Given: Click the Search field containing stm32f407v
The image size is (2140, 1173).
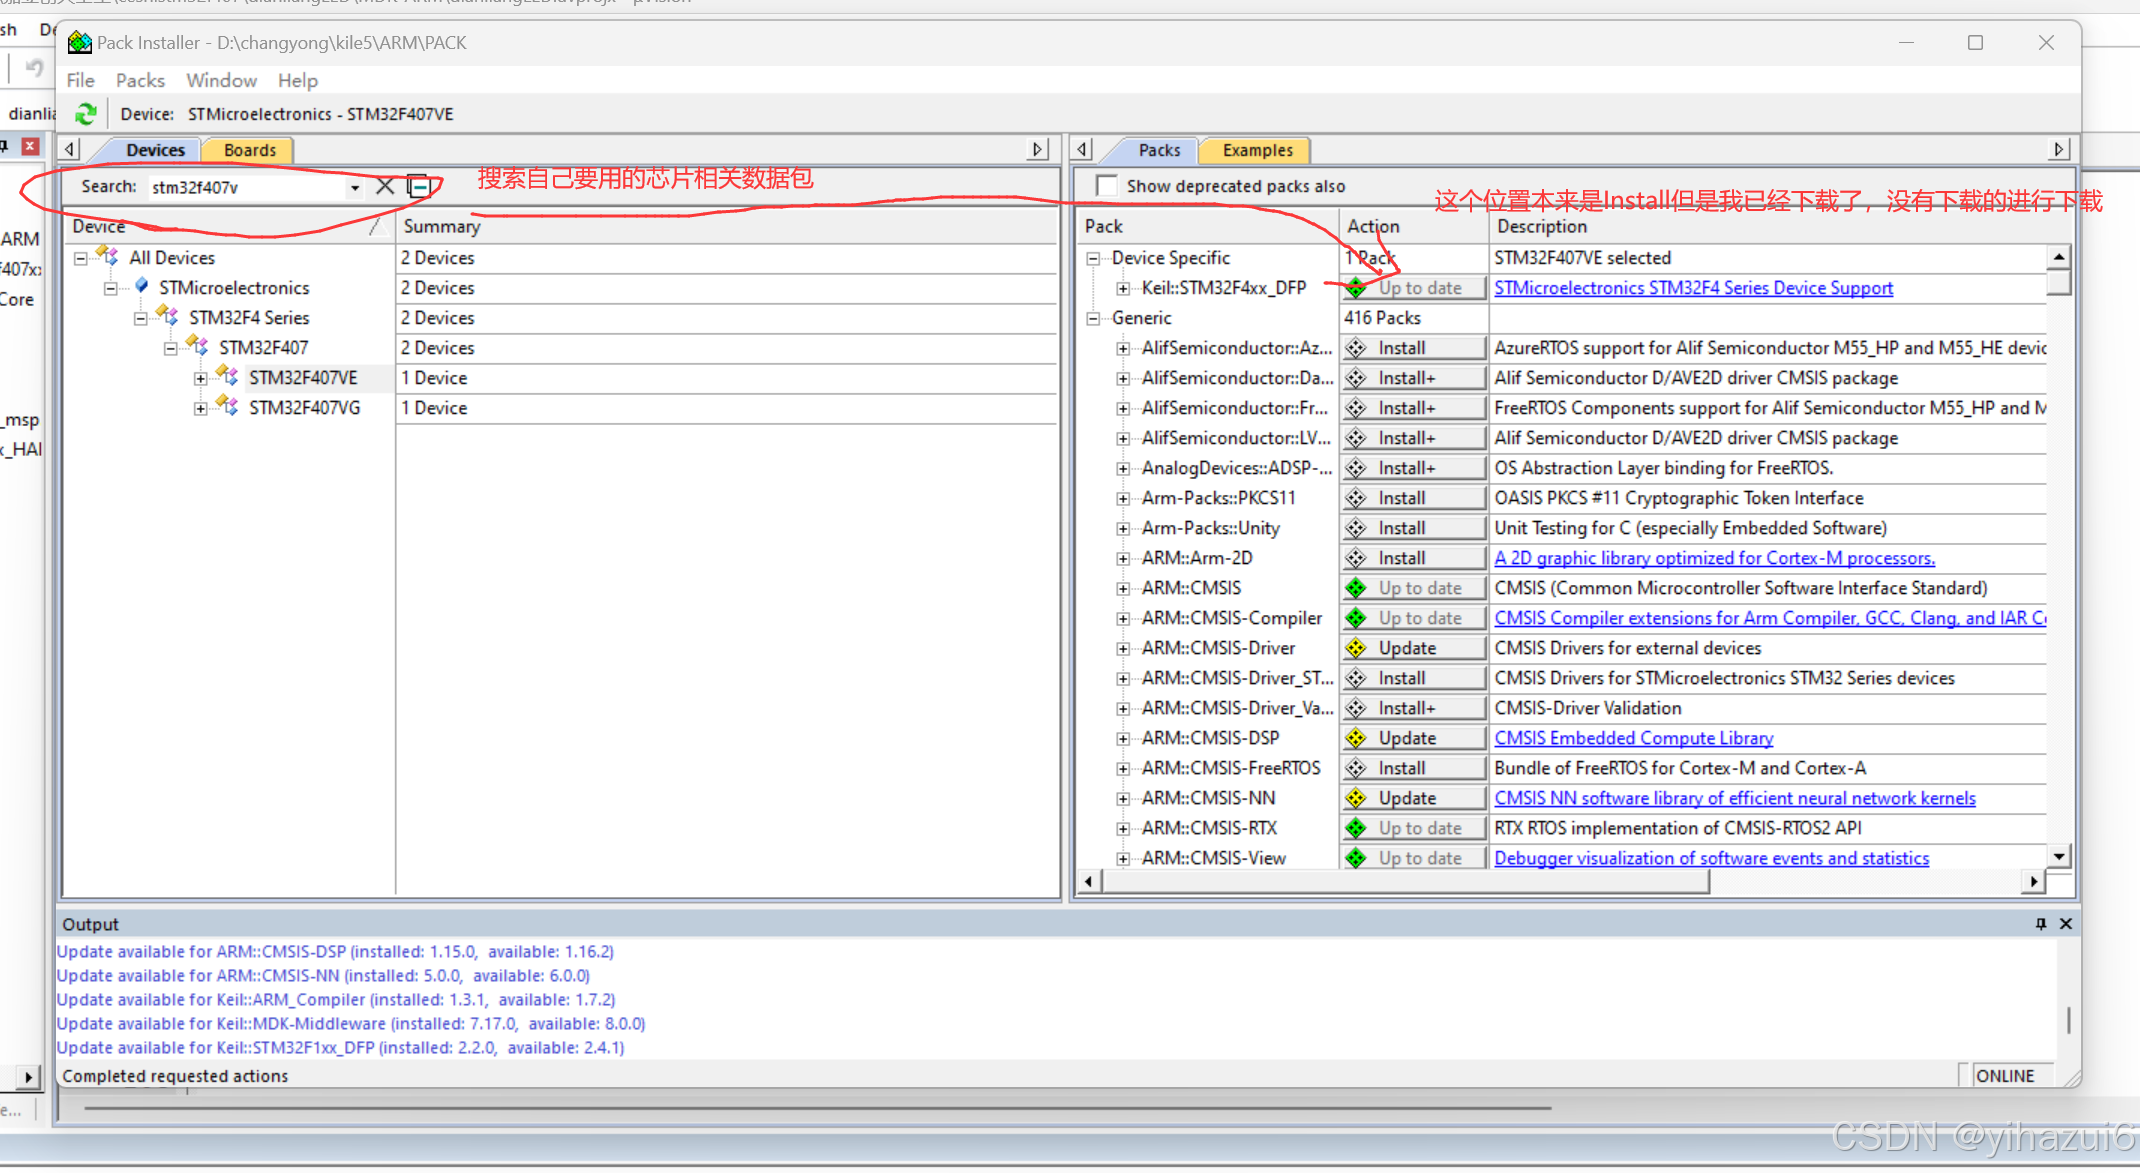Looking at the screenshot, I should tap(247, 187).
